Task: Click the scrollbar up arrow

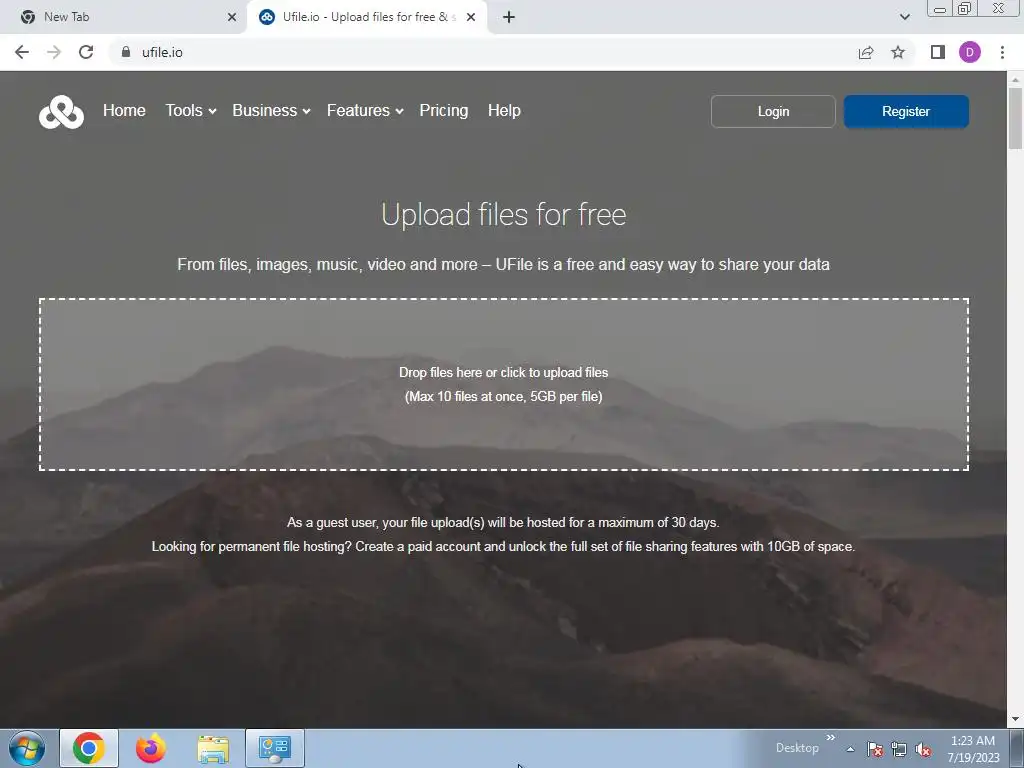Action: (1015, 79)
